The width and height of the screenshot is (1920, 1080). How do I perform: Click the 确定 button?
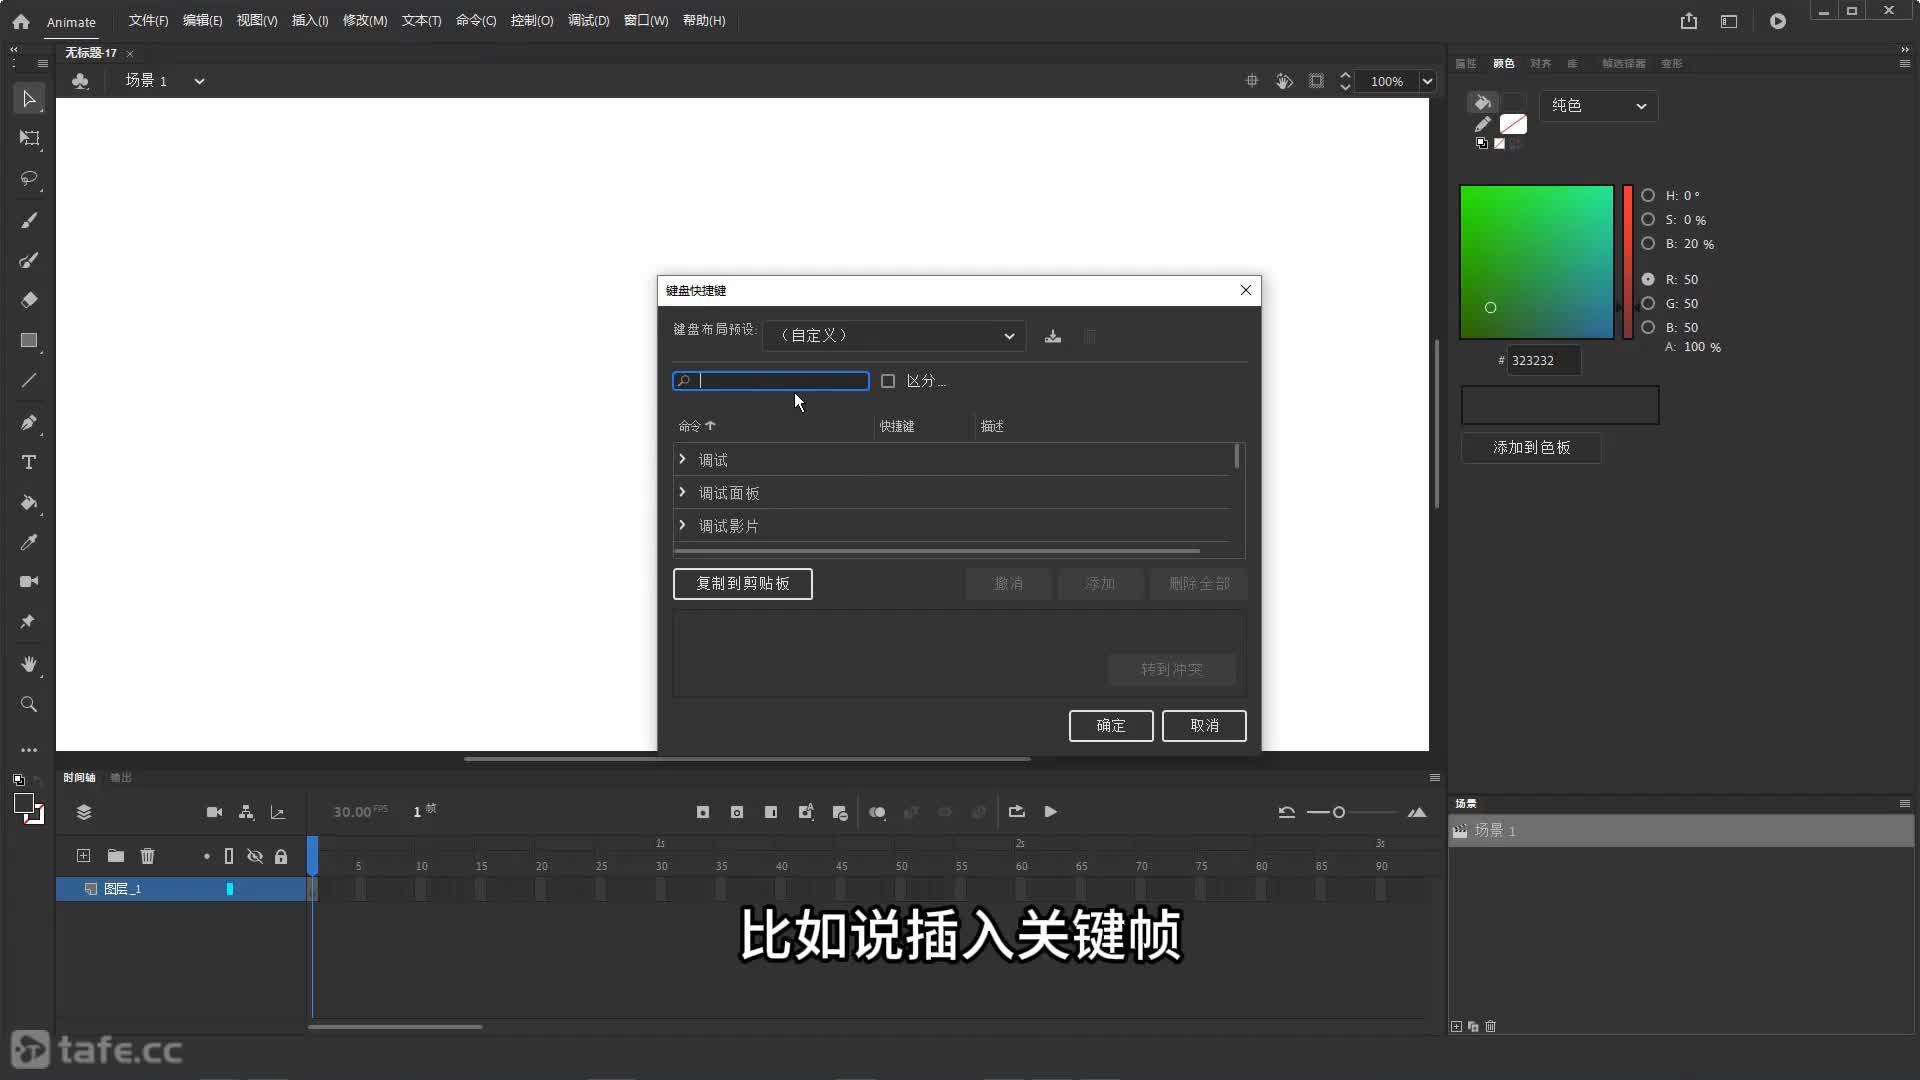click(x=1111, y=726)
